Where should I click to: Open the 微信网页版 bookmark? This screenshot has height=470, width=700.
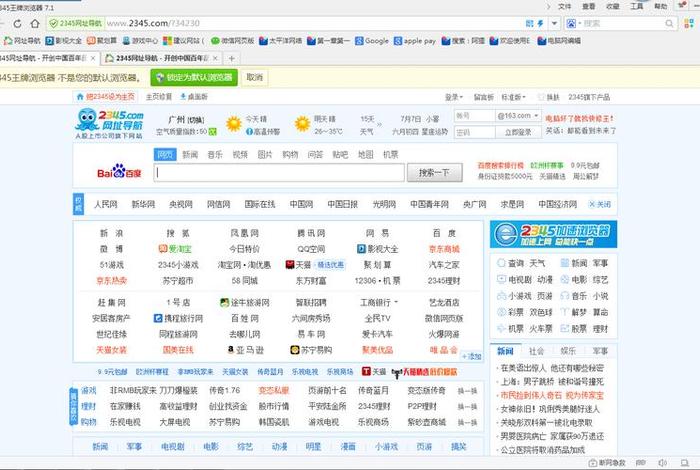tap(233, 41)
